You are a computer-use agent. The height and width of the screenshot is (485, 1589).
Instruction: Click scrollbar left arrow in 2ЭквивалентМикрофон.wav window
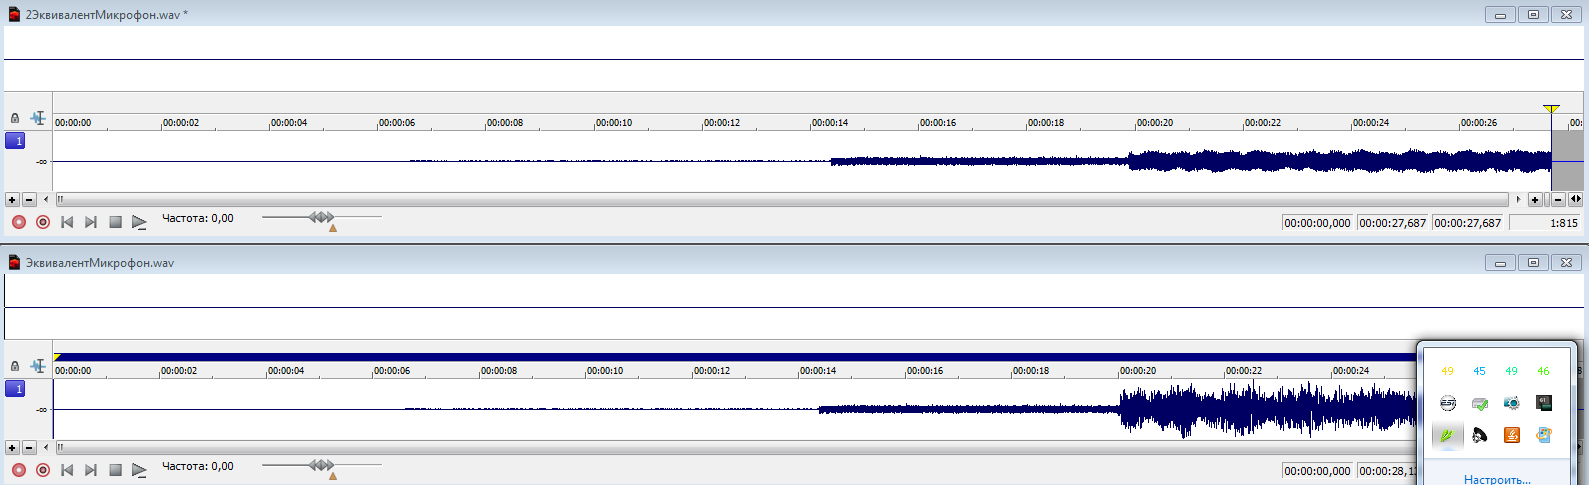[46, 200]
